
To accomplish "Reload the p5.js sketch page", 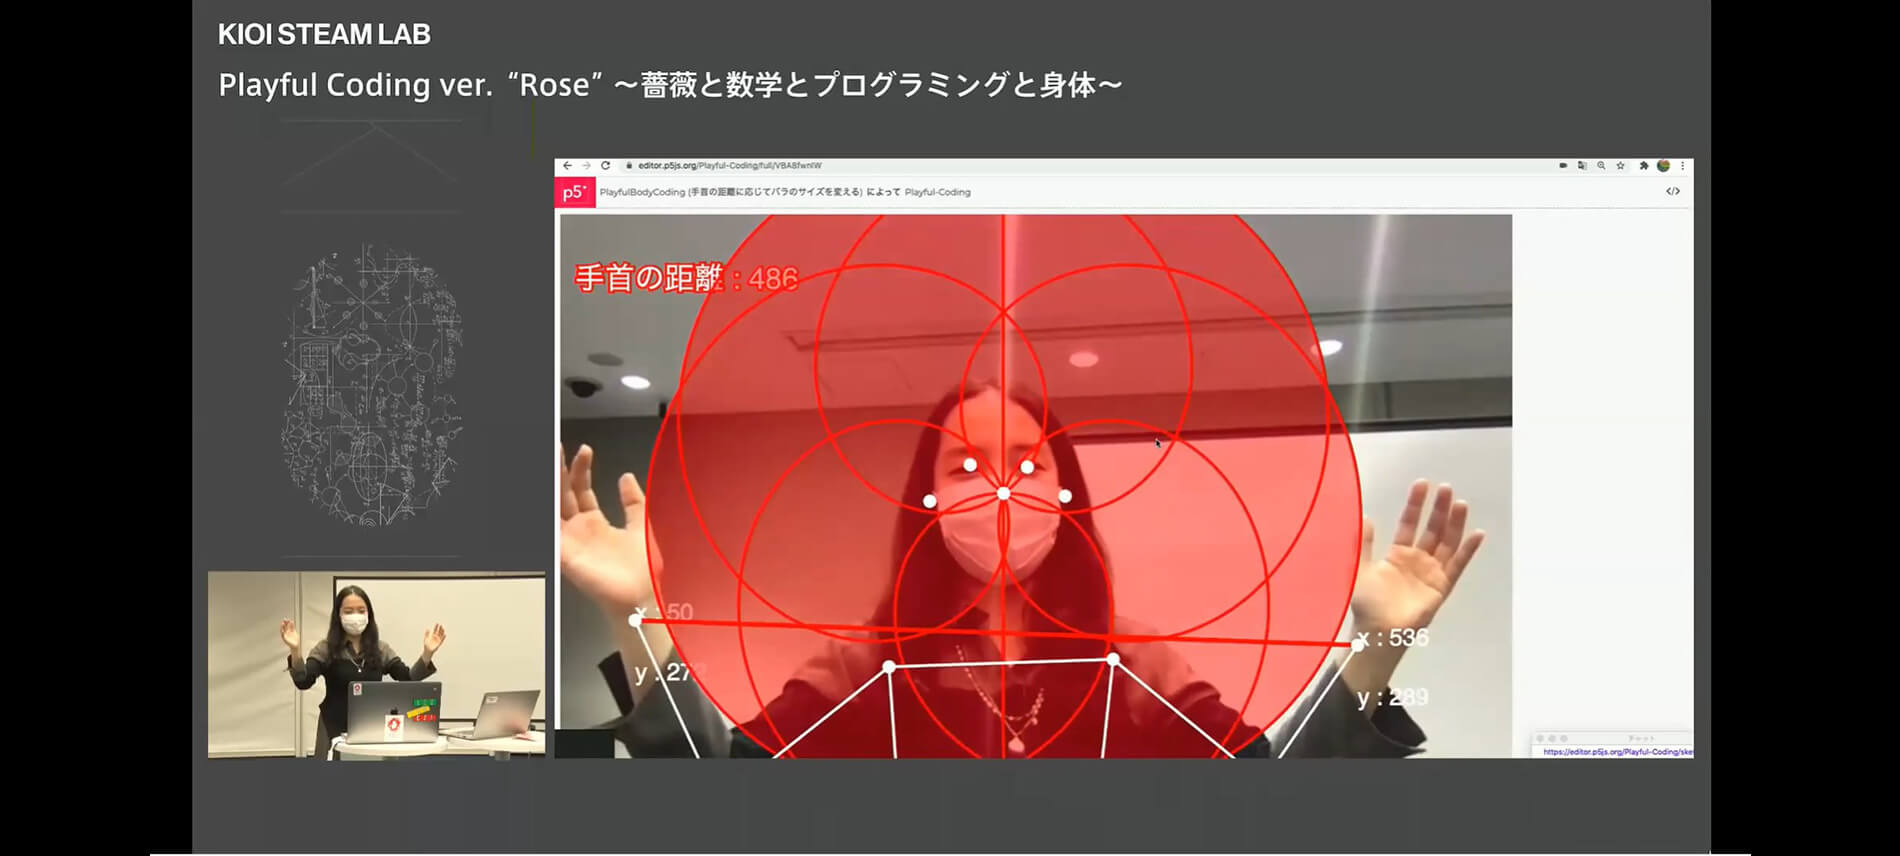I will point(605,166).
